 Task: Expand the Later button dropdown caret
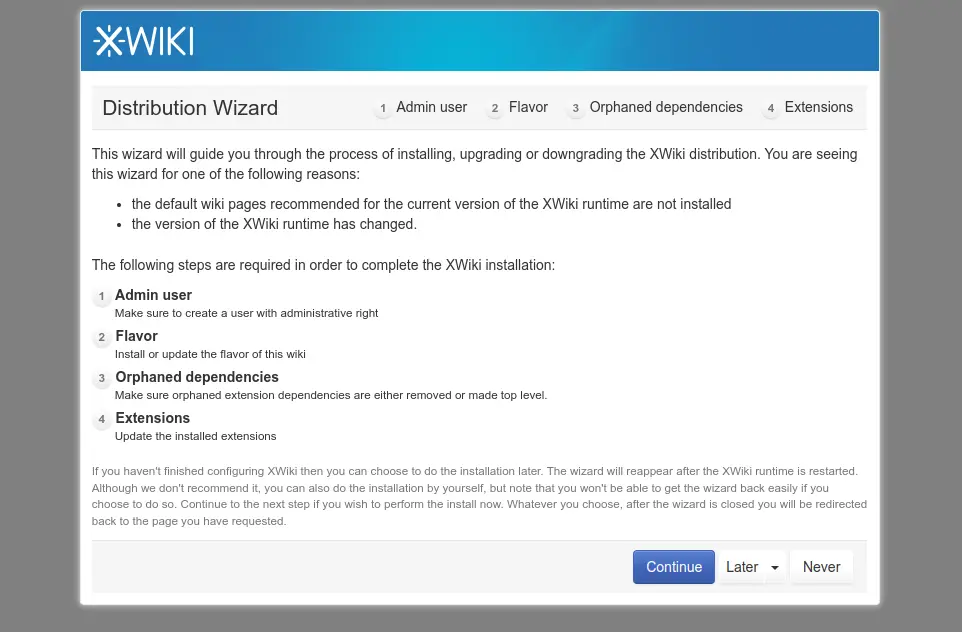pos(775,568)
